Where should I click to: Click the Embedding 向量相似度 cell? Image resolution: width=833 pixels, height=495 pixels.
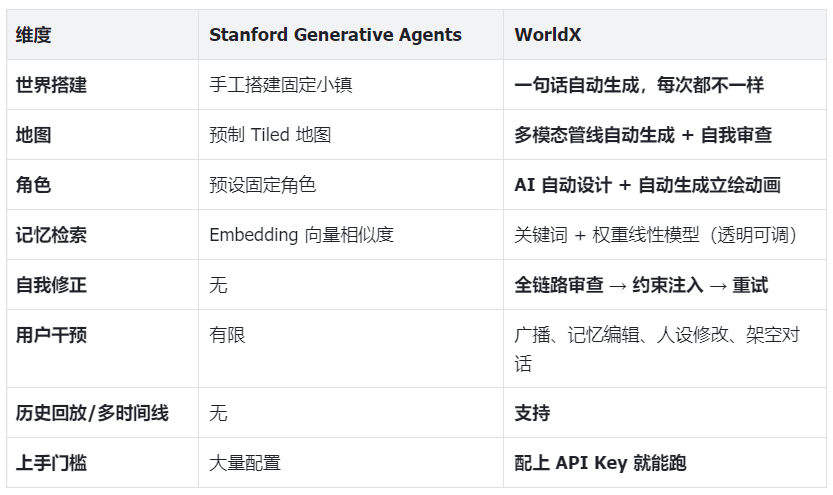pyautogui.click(x=351, y=235)
